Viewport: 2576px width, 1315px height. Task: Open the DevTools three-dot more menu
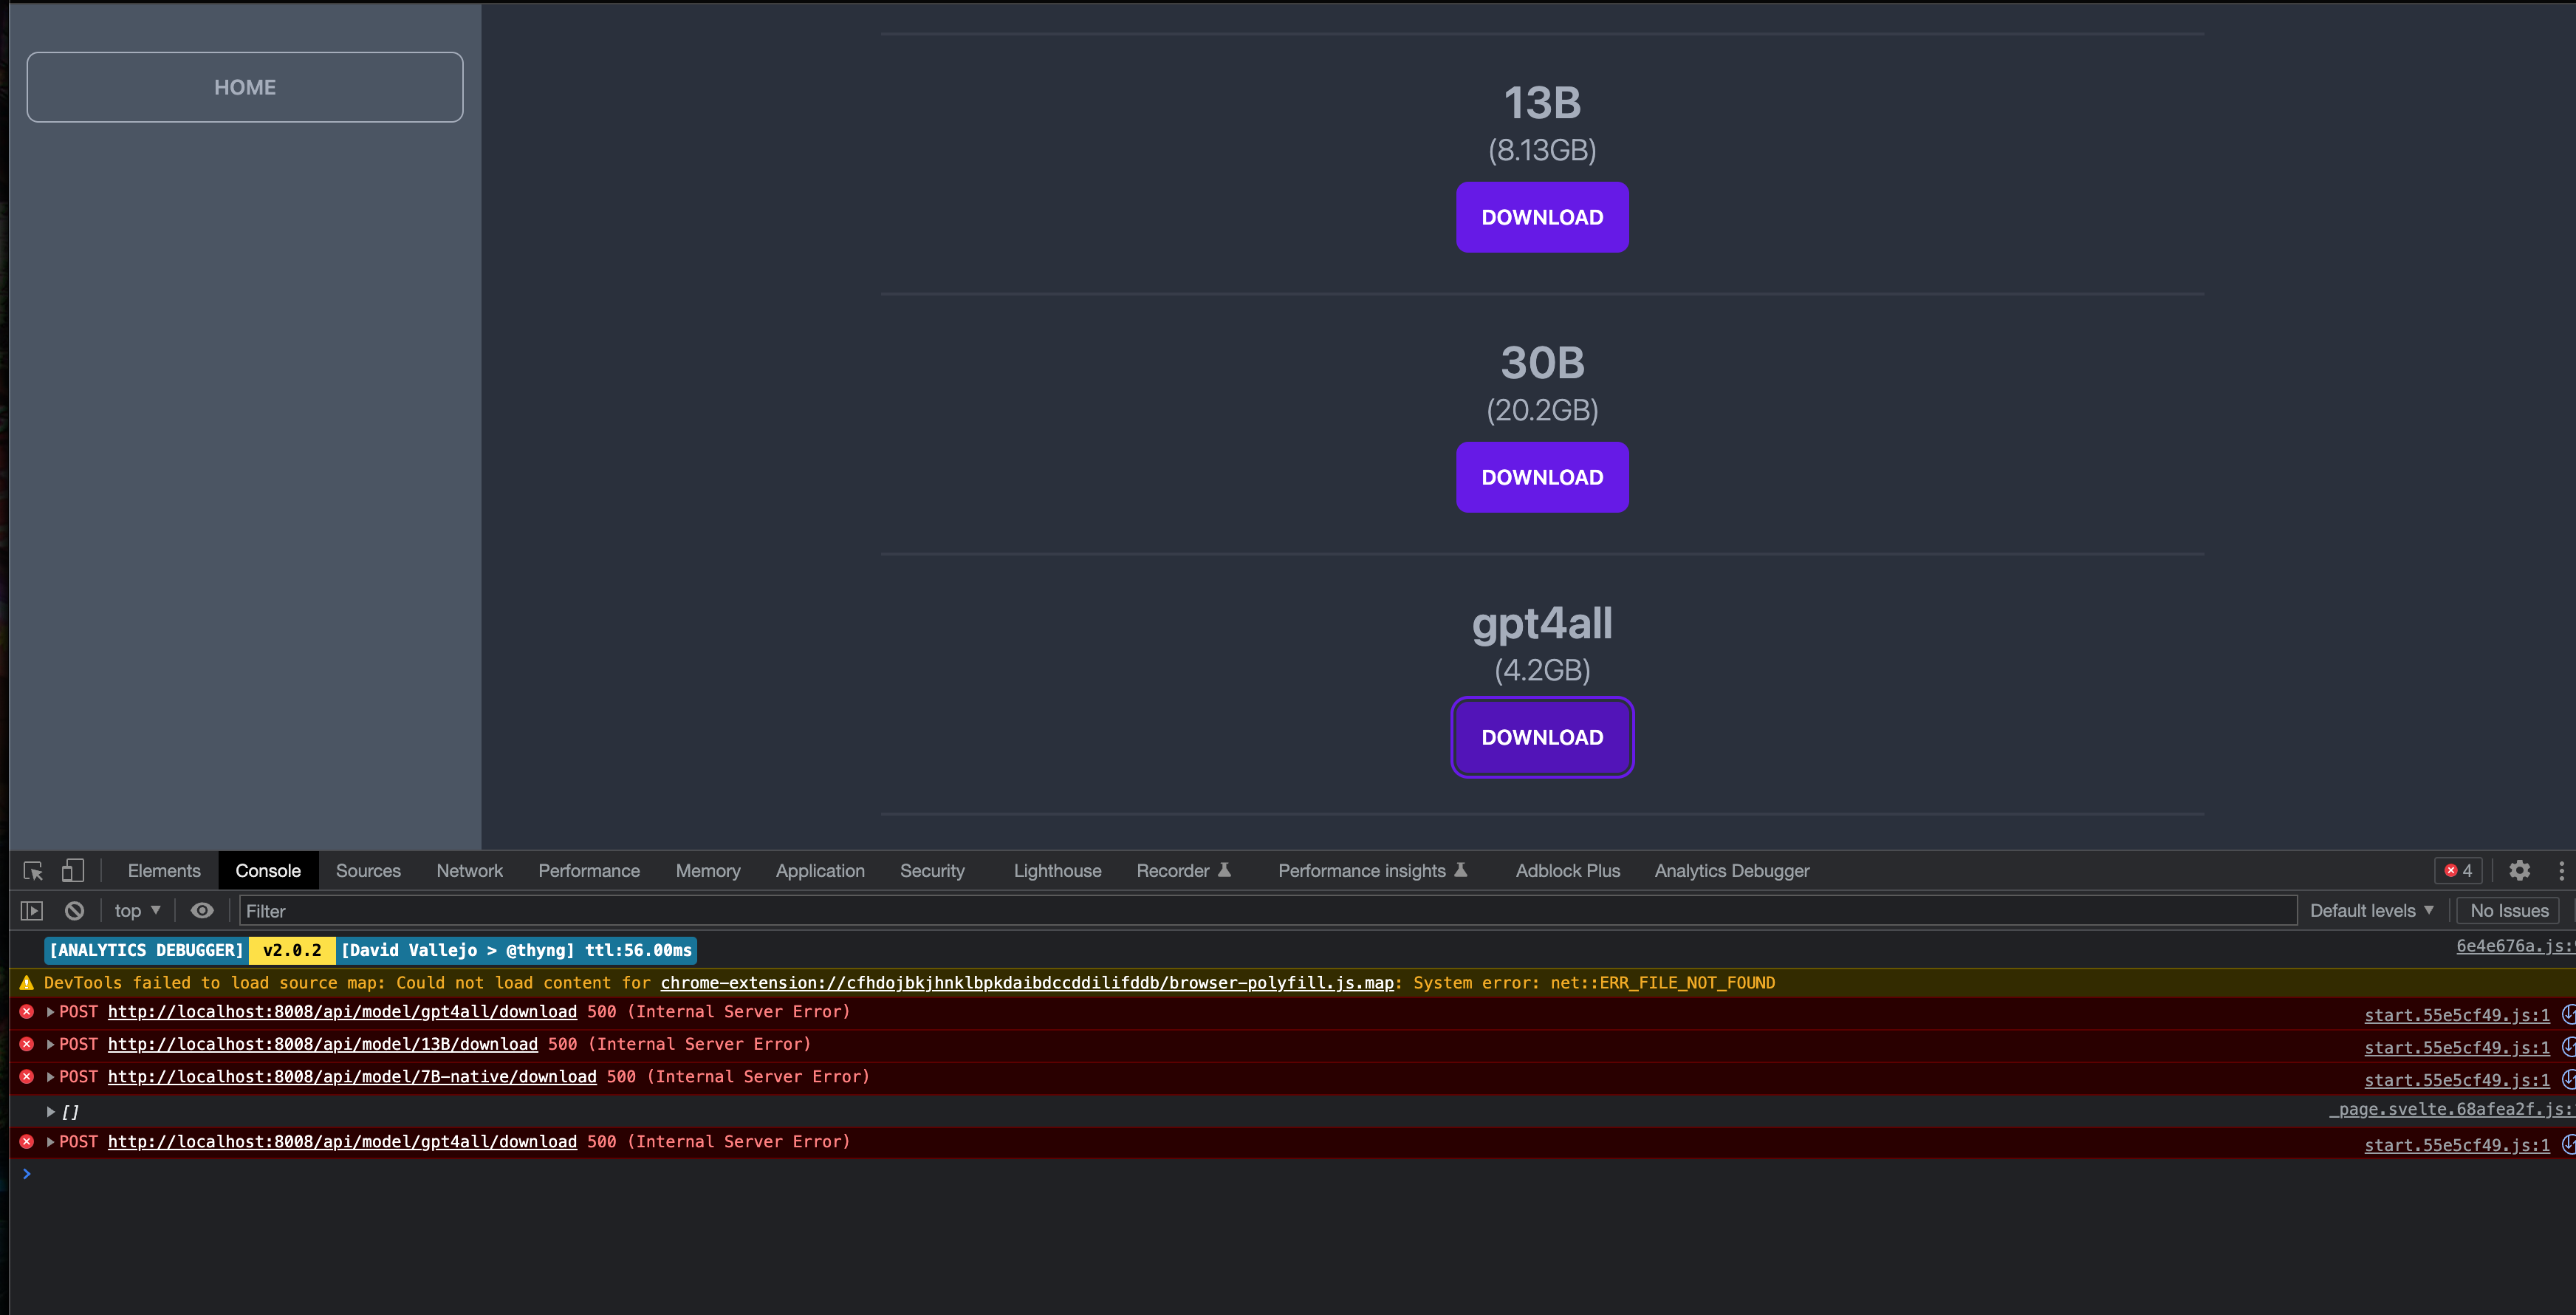point(2561,871)
